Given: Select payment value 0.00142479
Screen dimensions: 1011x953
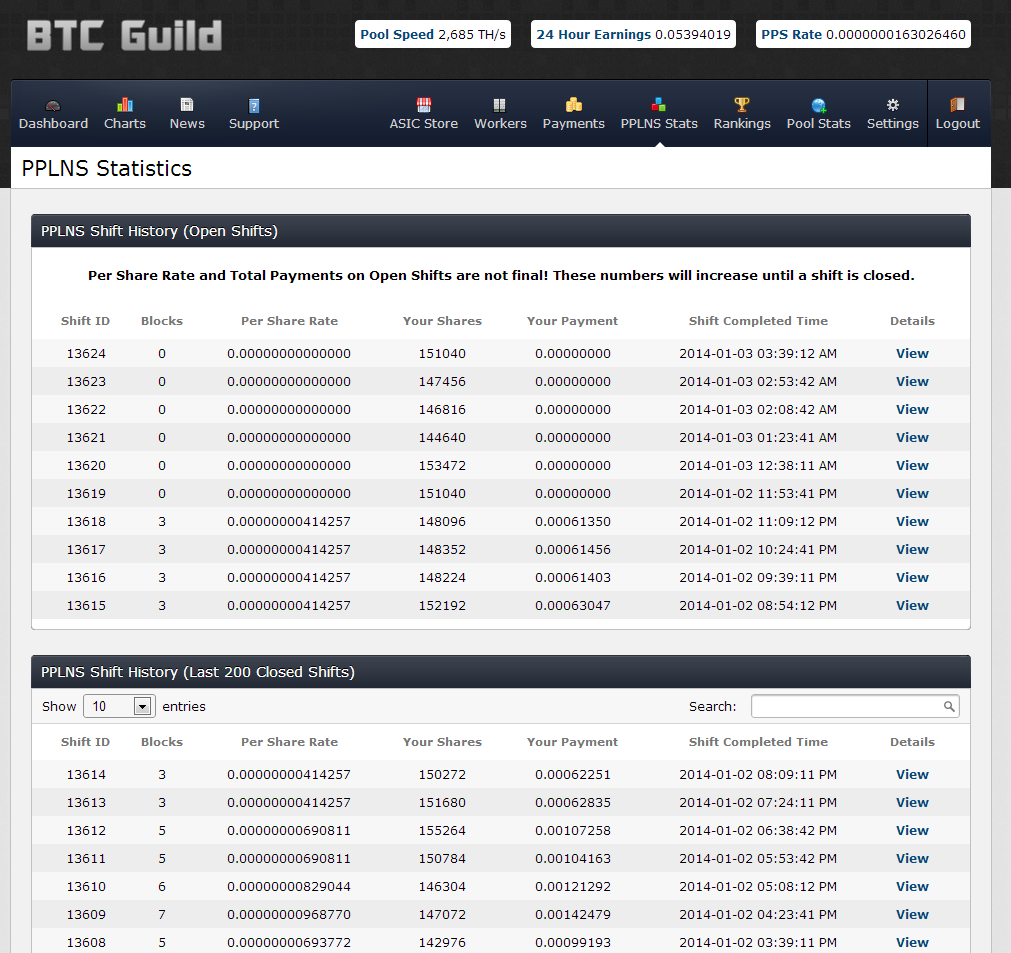Looking at the screenshot, I should click(573, 914).
